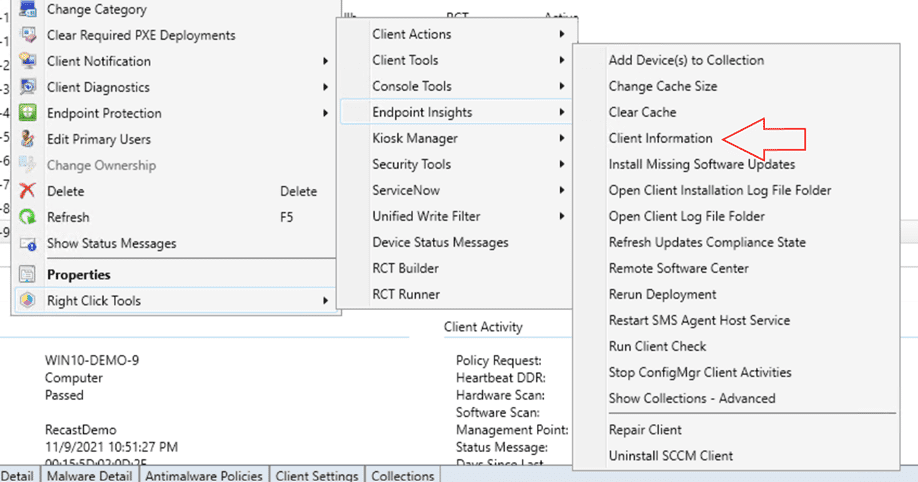918x482 pixels.
Task: Switch to the Client Settings tab
Action: (318, 476)
